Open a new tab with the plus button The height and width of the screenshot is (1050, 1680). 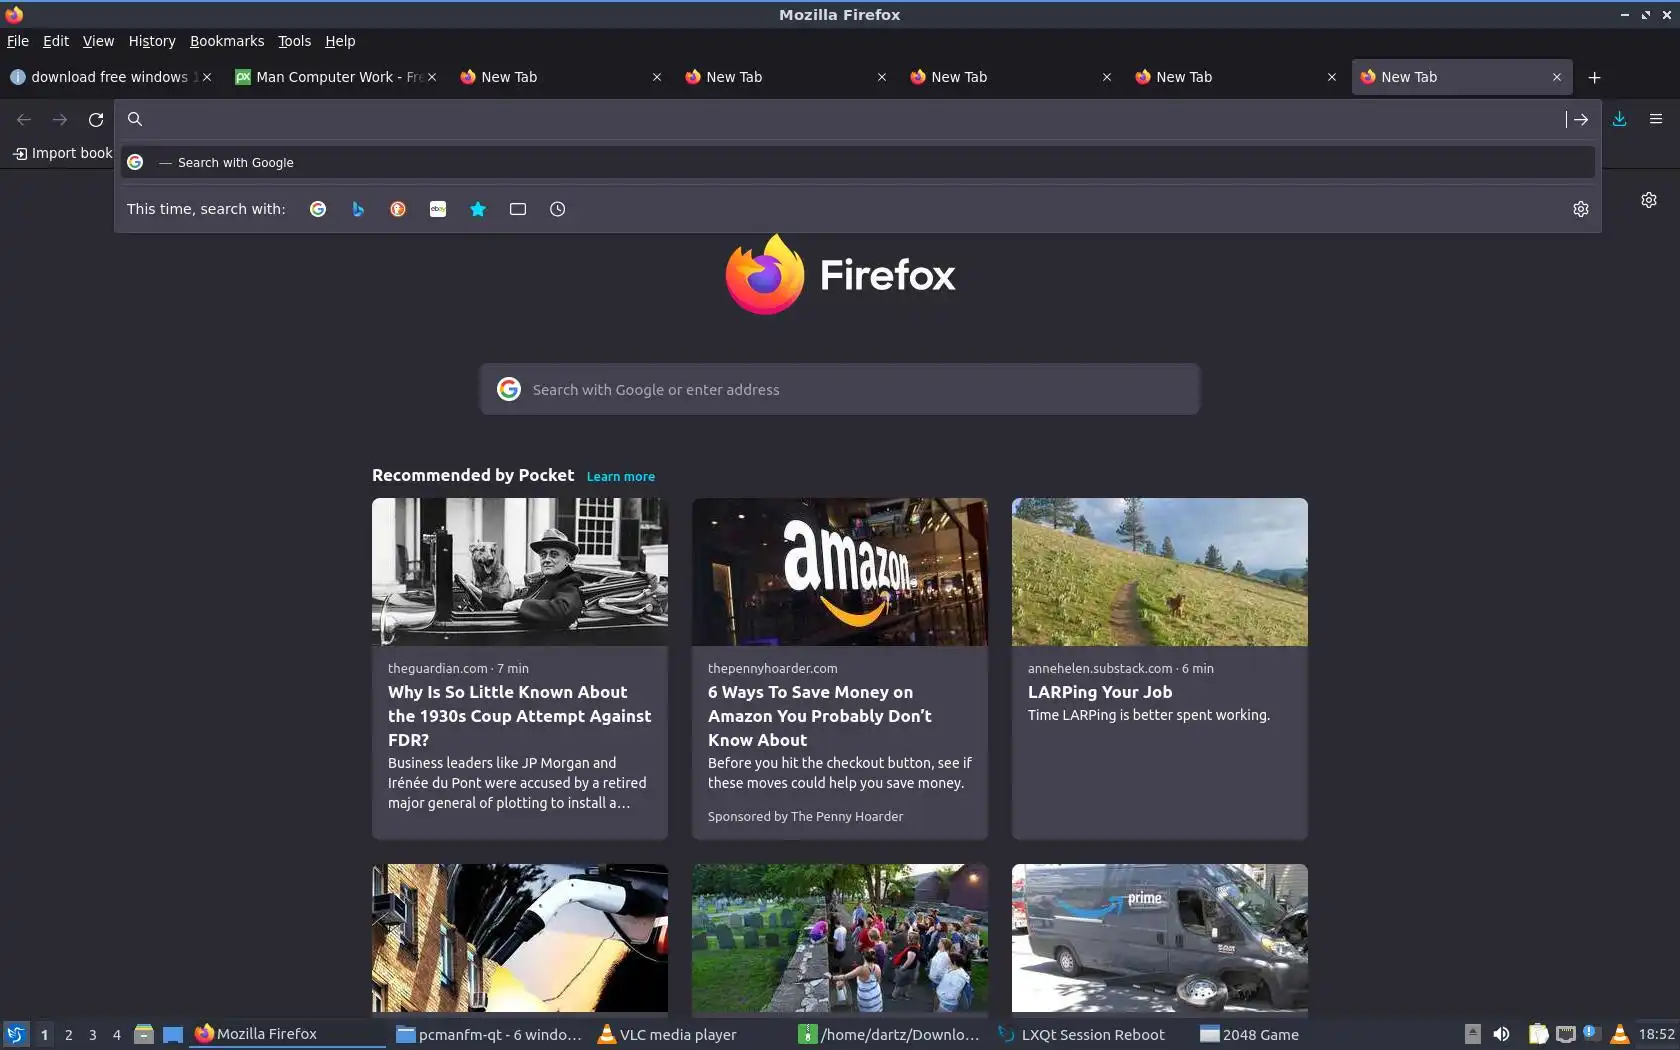(1595, 77)
